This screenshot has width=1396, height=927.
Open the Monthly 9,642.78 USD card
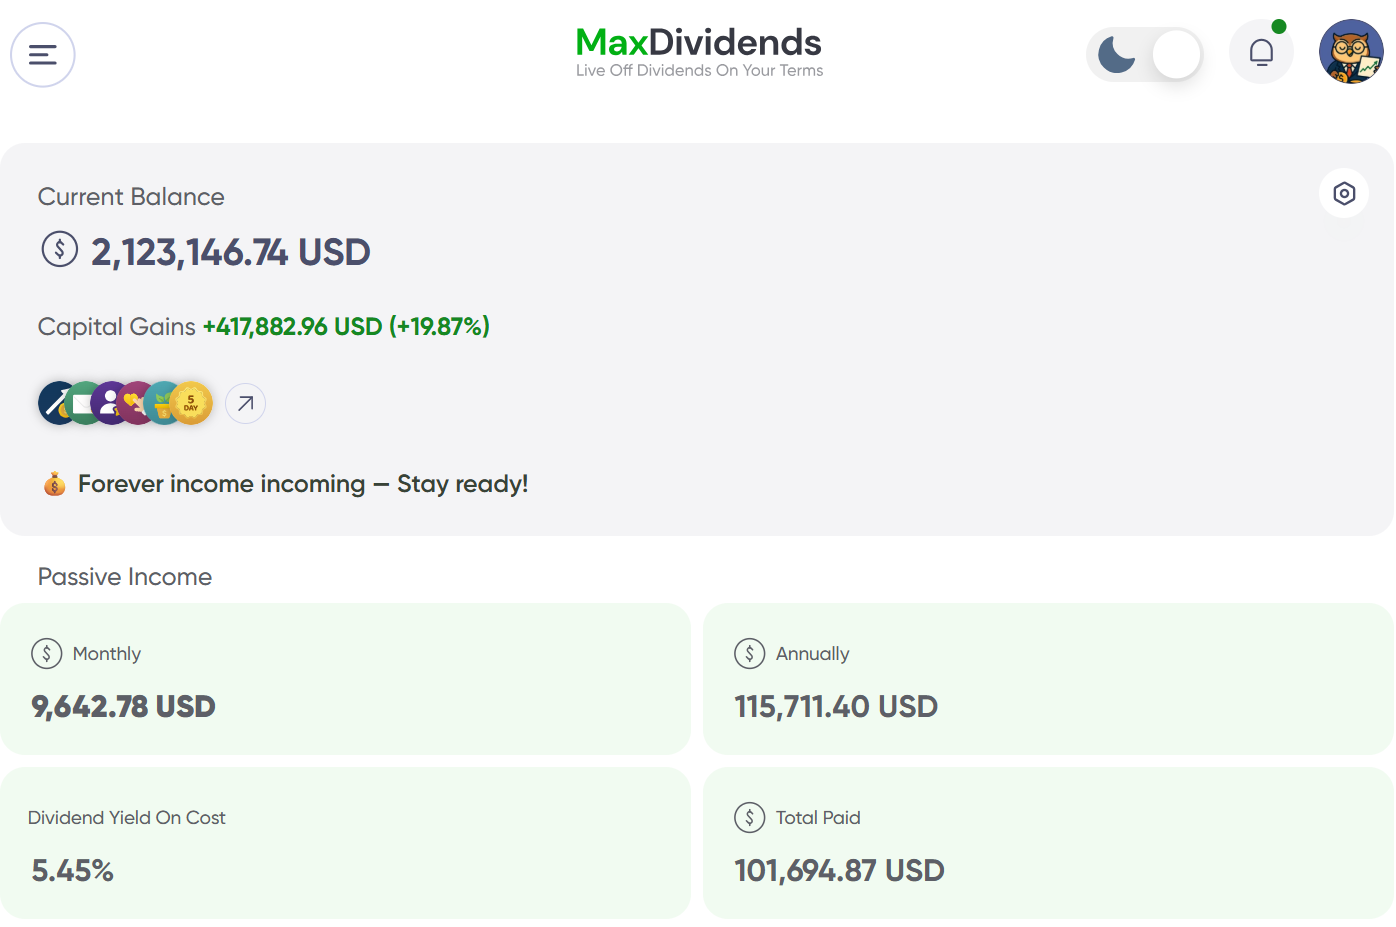coord(345,679)
